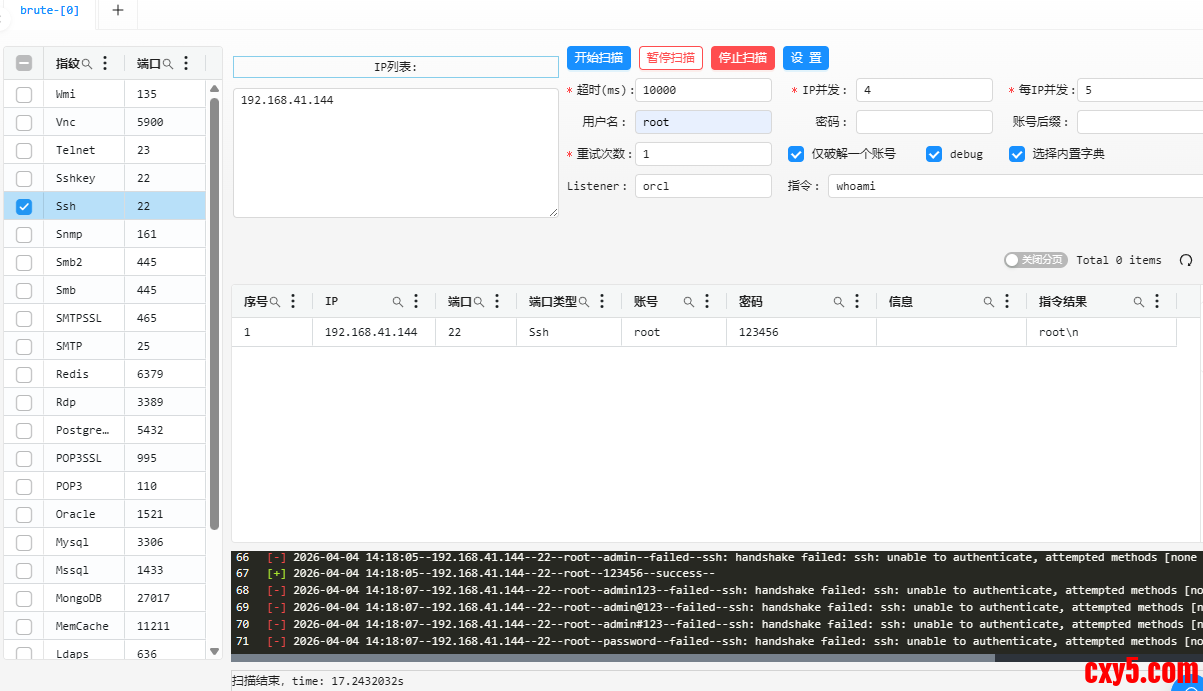Open the three-dot menu in 端口 sidebar header
Viewport: 1203px width, 691px height.
tap(186, 63)
